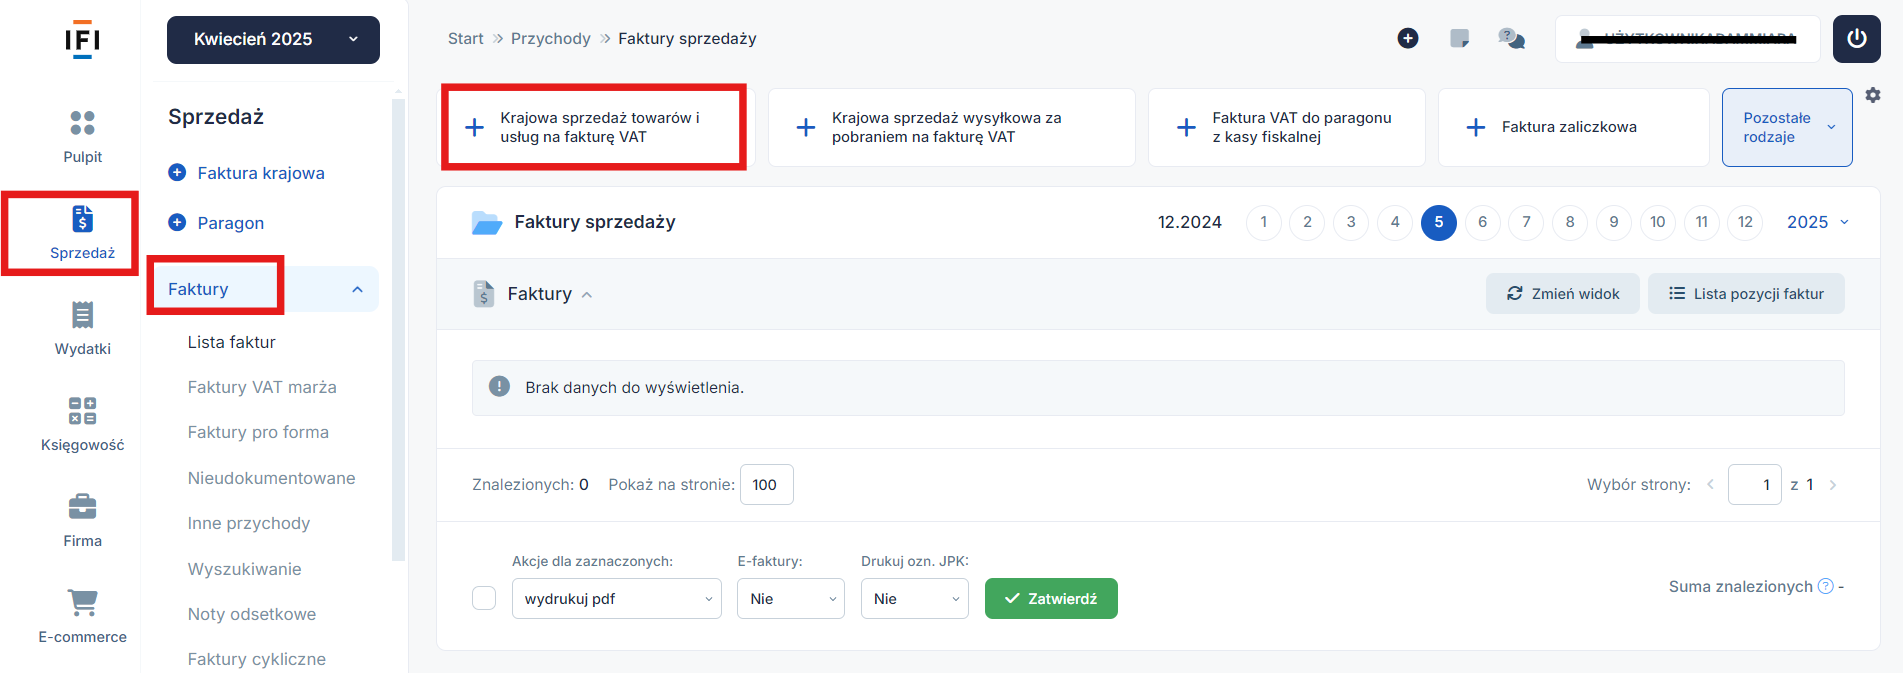Click the plus icon beside Paragon
The width and height of the screenshot is (1903, 673).
[x=177, y=222]
